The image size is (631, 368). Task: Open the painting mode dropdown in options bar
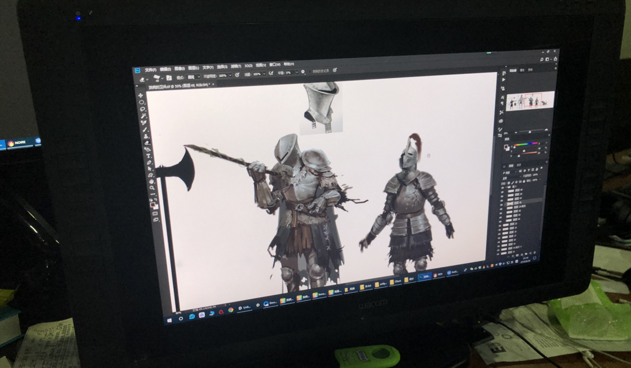click(x=194, y=77)
